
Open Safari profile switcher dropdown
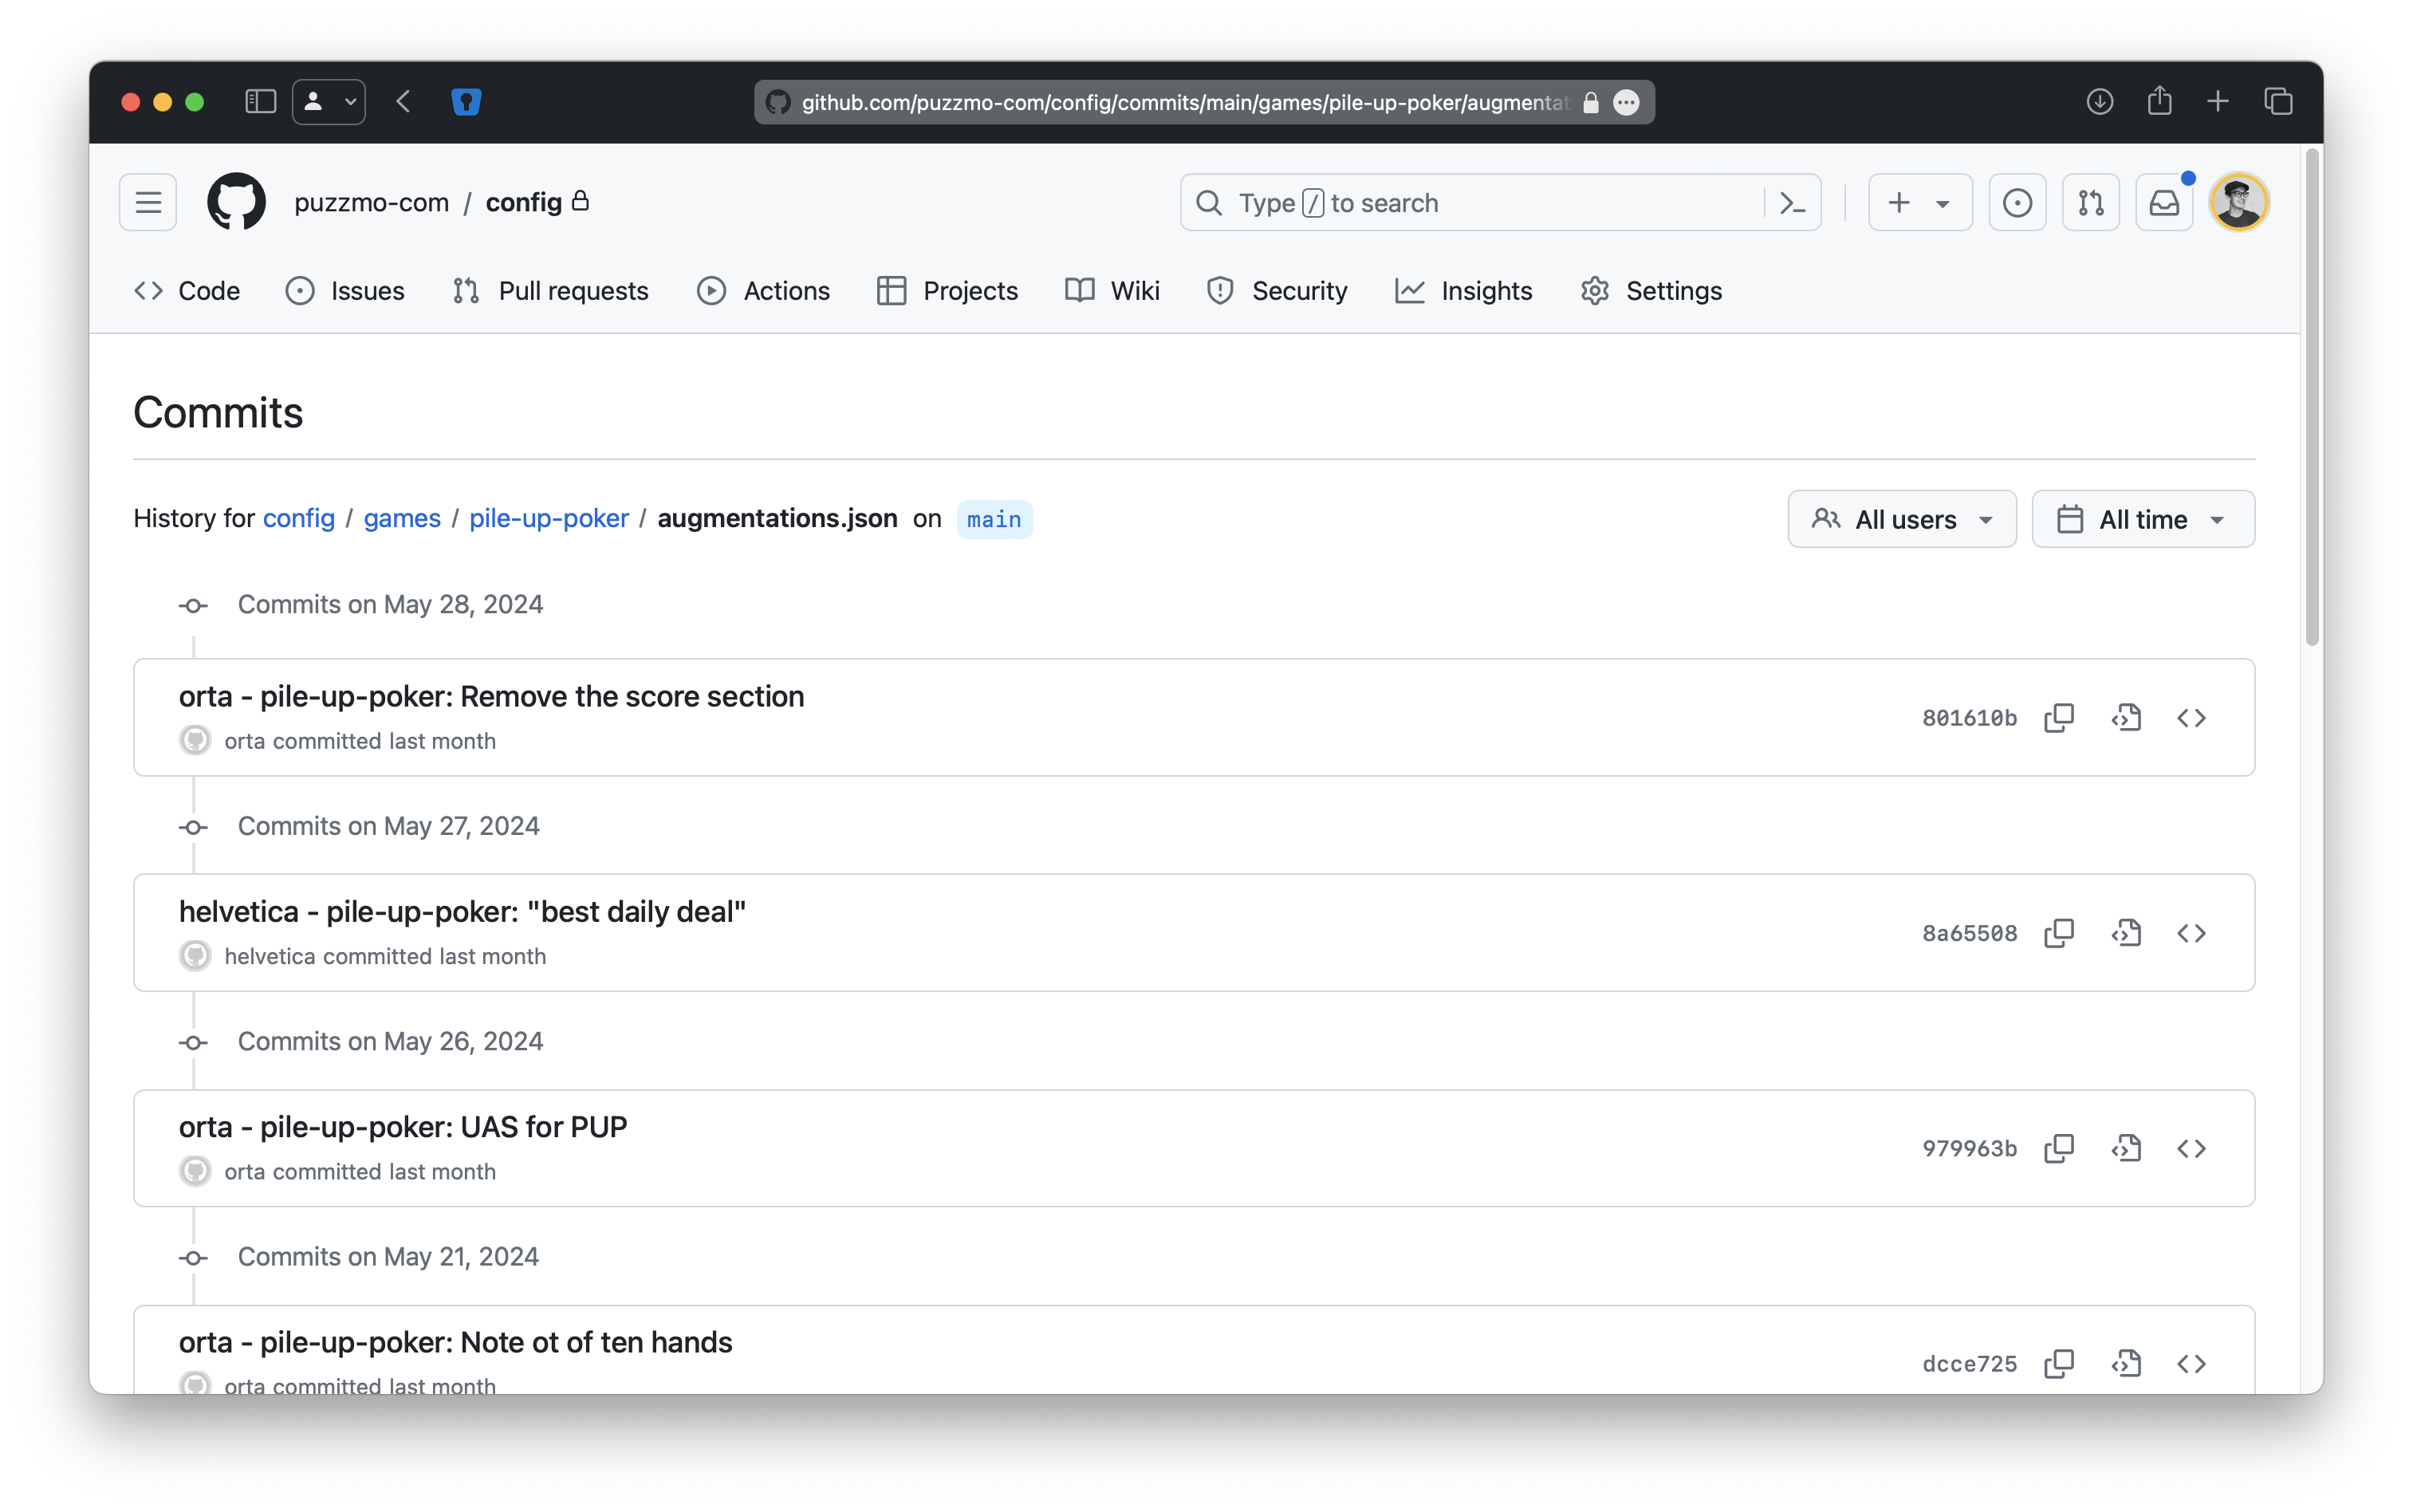[328, 101]
